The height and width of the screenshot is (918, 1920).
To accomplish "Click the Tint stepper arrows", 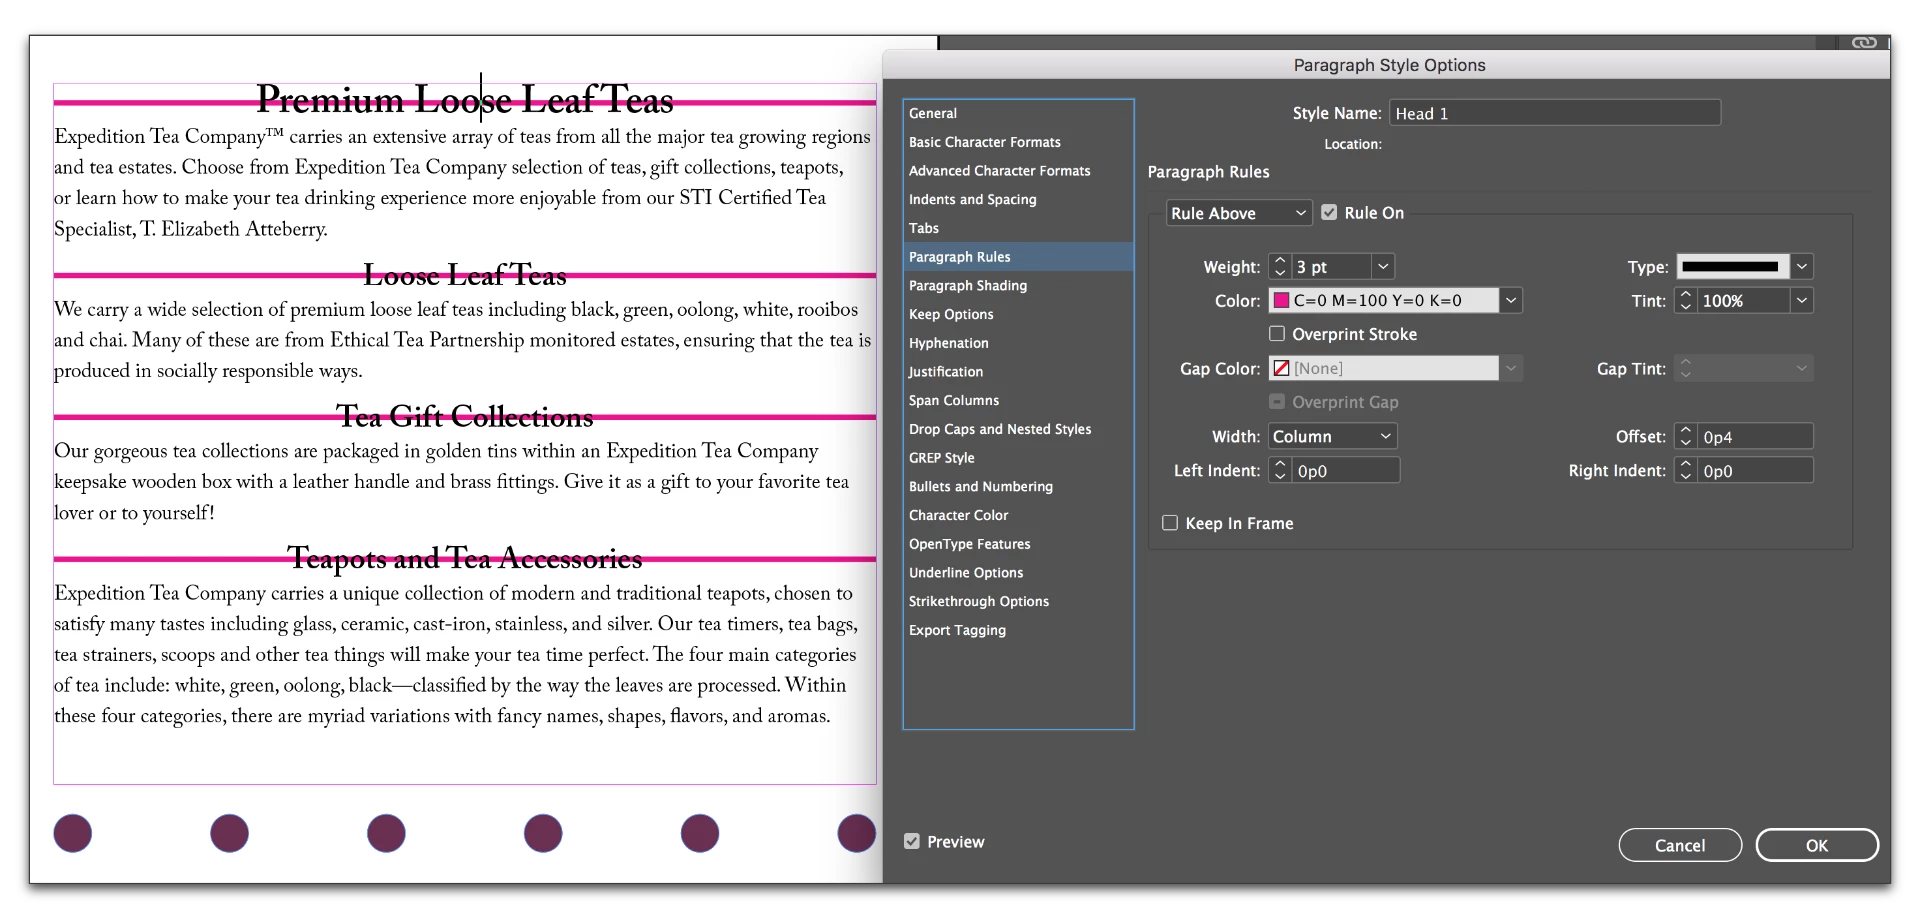I will 1686,300.
